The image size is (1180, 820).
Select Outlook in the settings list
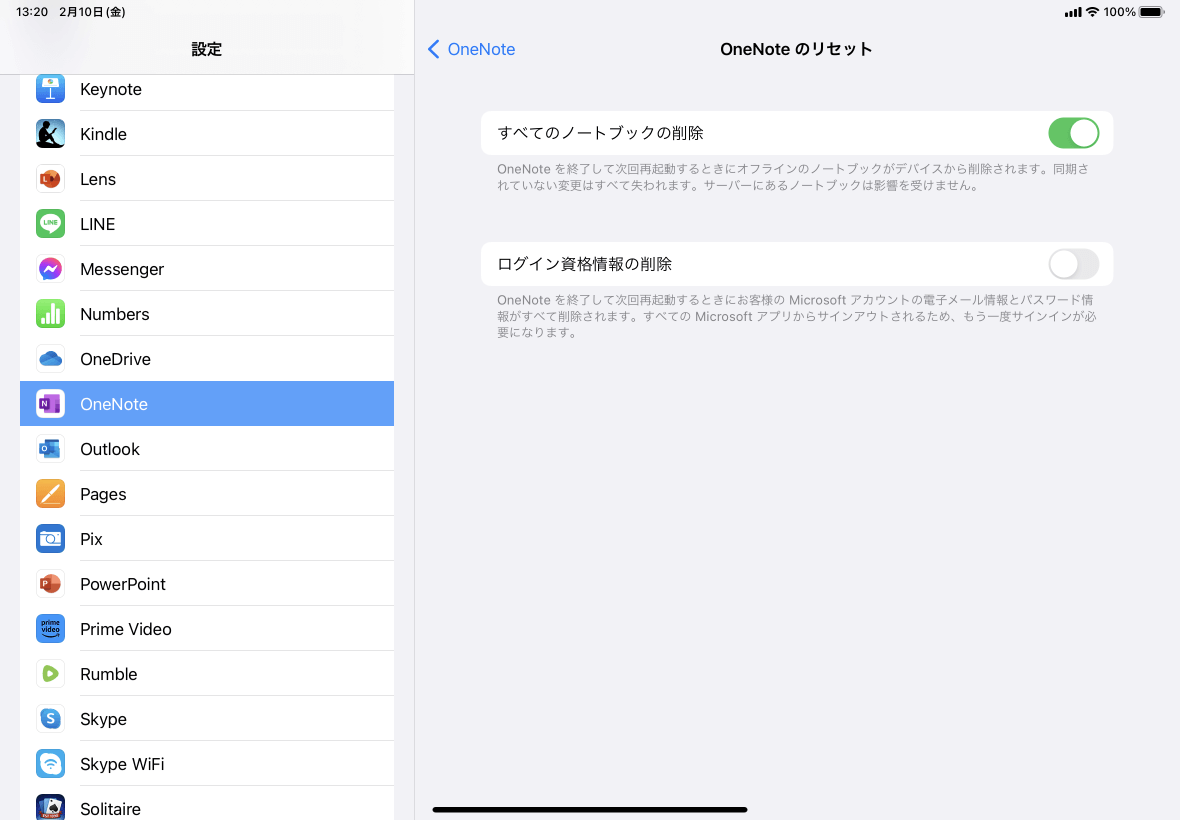click(207, 449)
